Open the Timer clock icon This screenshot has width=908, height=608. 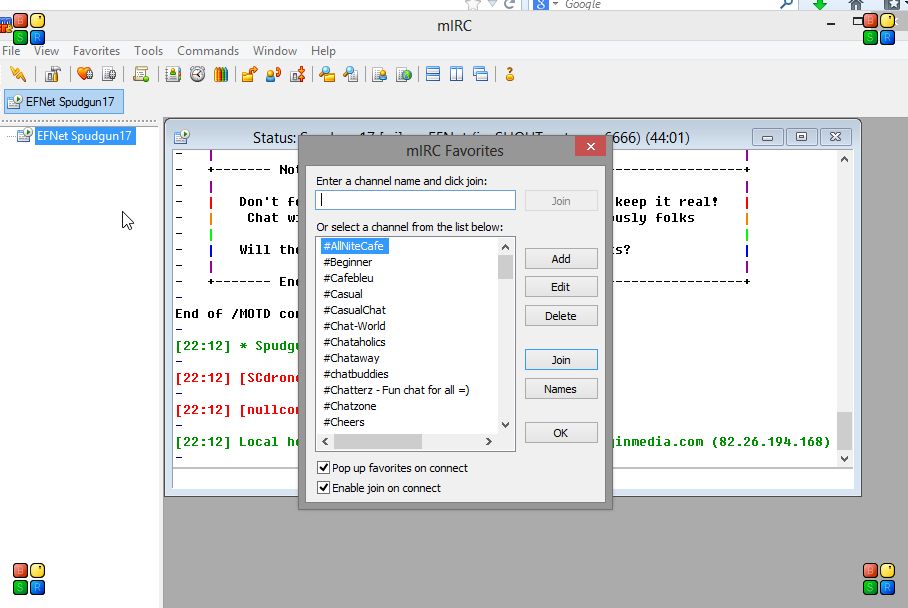tap(197, 74)
